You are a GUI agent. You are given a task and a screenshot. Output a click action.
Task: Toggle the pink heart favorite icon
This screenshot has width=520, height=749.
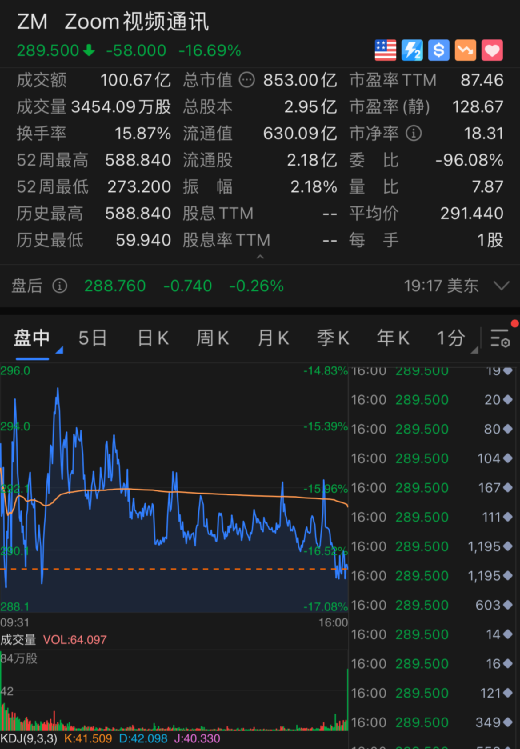[x=492, y=50]
